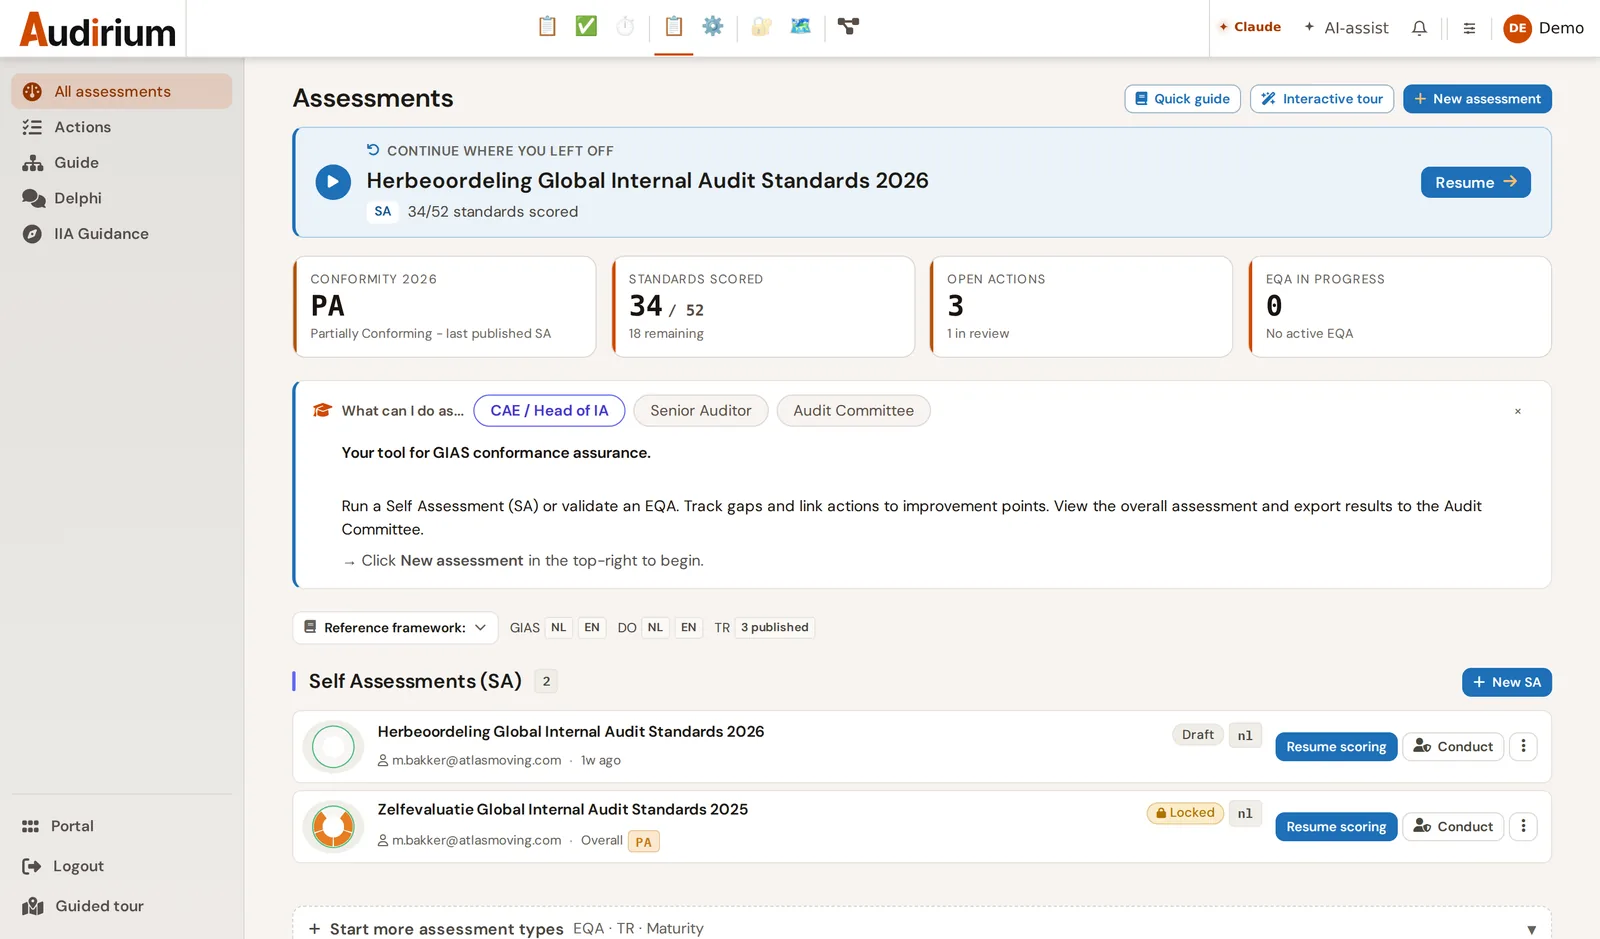Open All assessments in sidebar
1600x939 pixels.
tap(122, 91)
